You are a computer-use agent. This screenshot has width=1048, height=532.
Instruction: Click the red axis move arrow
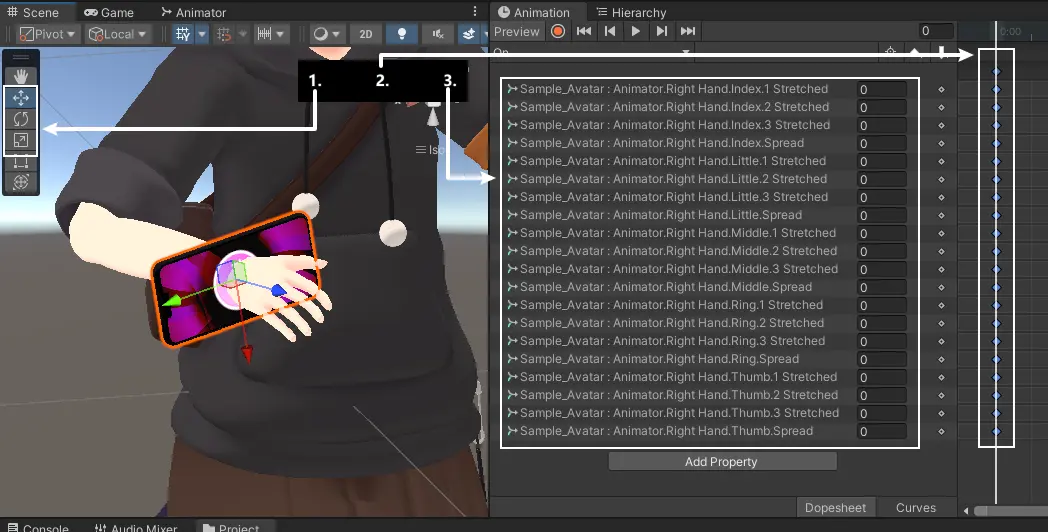tap(247, 354)
